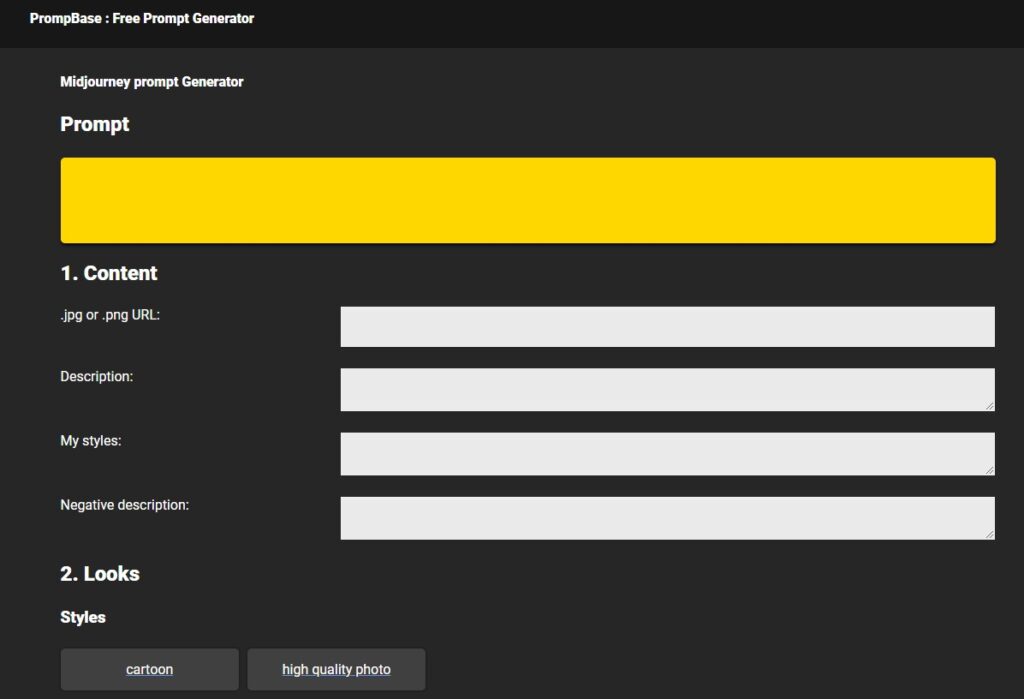Click the ".jpg or .png URL:" label
Image resolution: width=1024 pixels, height=699 pixels.
(x=110, y=315)
